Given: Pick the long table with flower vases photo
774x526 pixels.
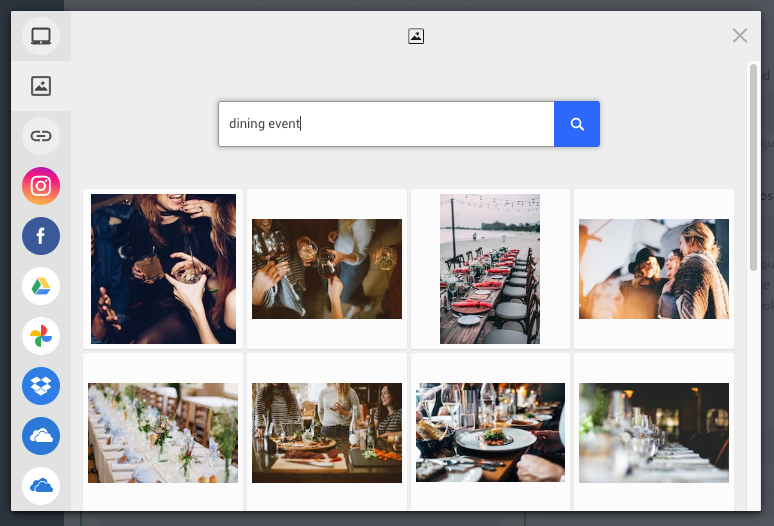Looking at the screenshot, I should pyautogui.click(x=163, y=432).
